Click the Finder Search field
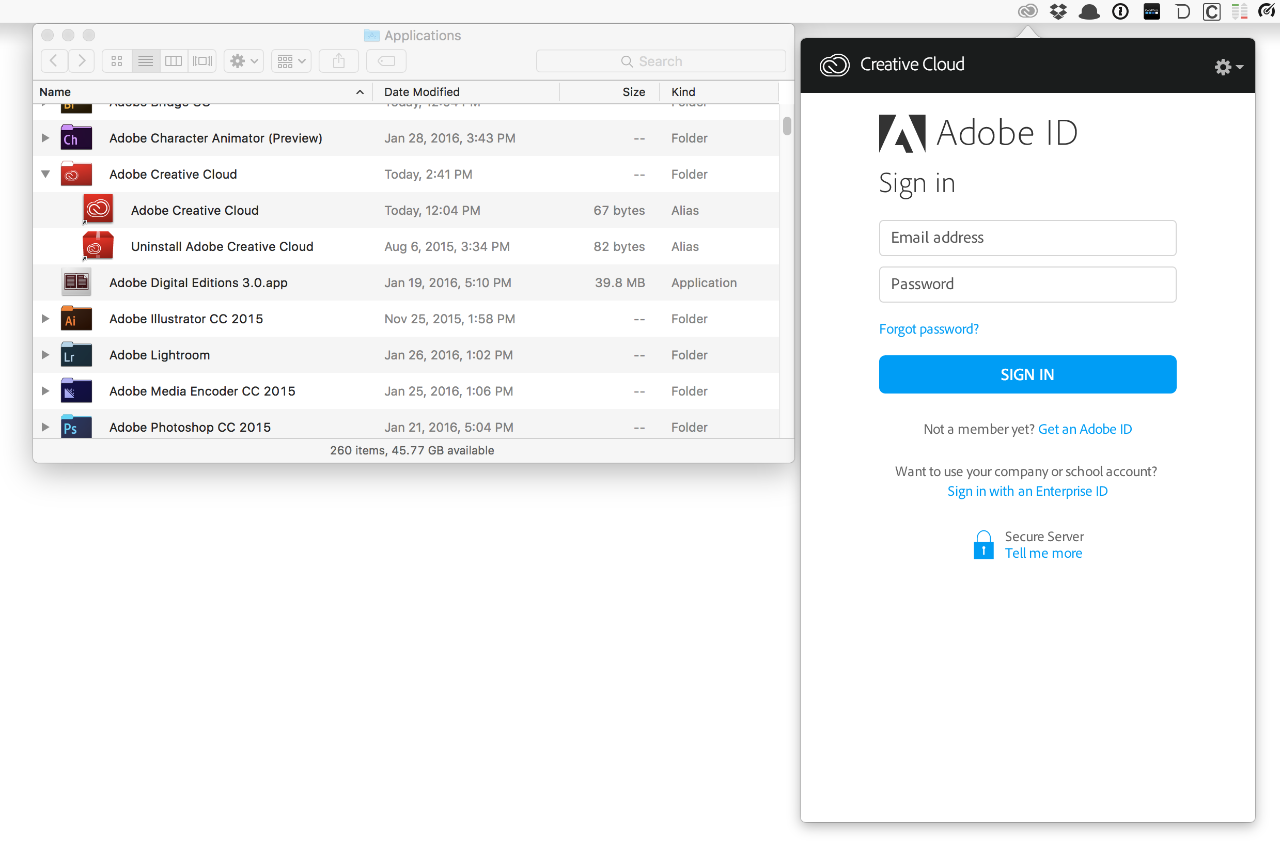 [x=661, y=61]
